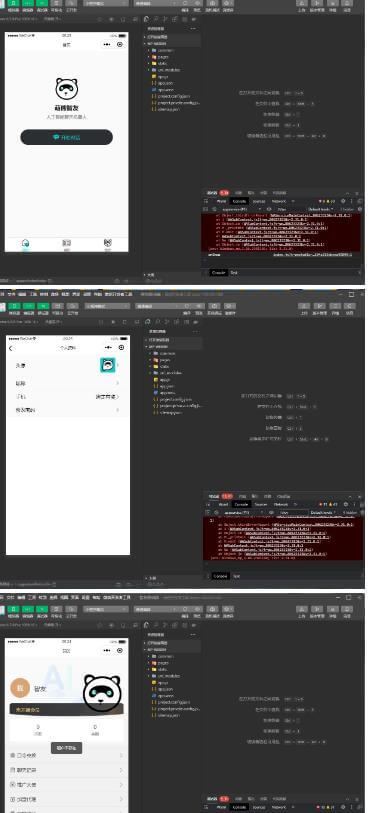Open the capsule three-dots menu on home page simulator

click(x=107, y=45)
